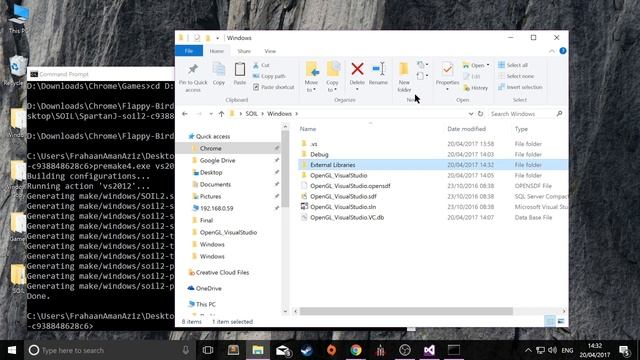
Task: Sort by the Date modified column header
Action: [467, 129]
